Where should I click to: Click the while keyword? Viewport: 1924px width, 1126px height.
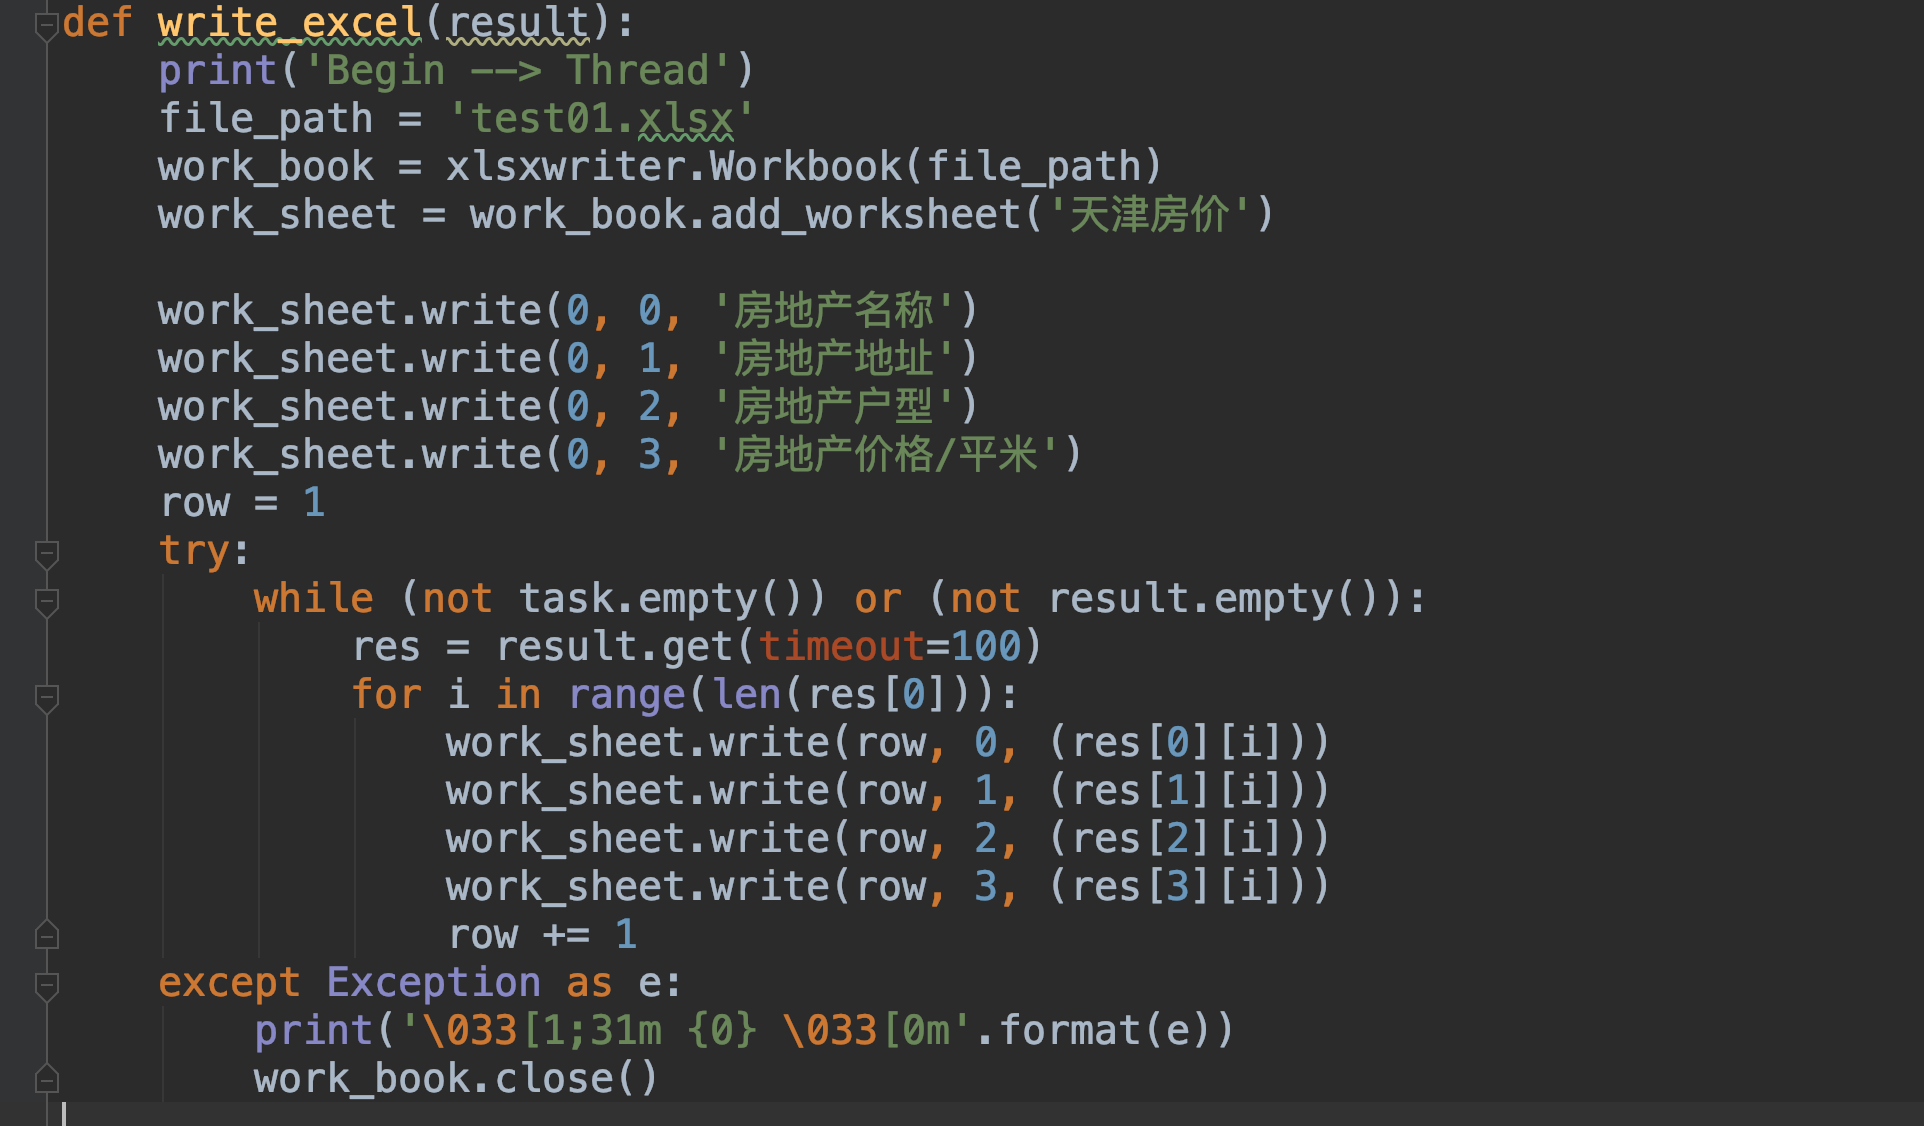pos(314,599)
